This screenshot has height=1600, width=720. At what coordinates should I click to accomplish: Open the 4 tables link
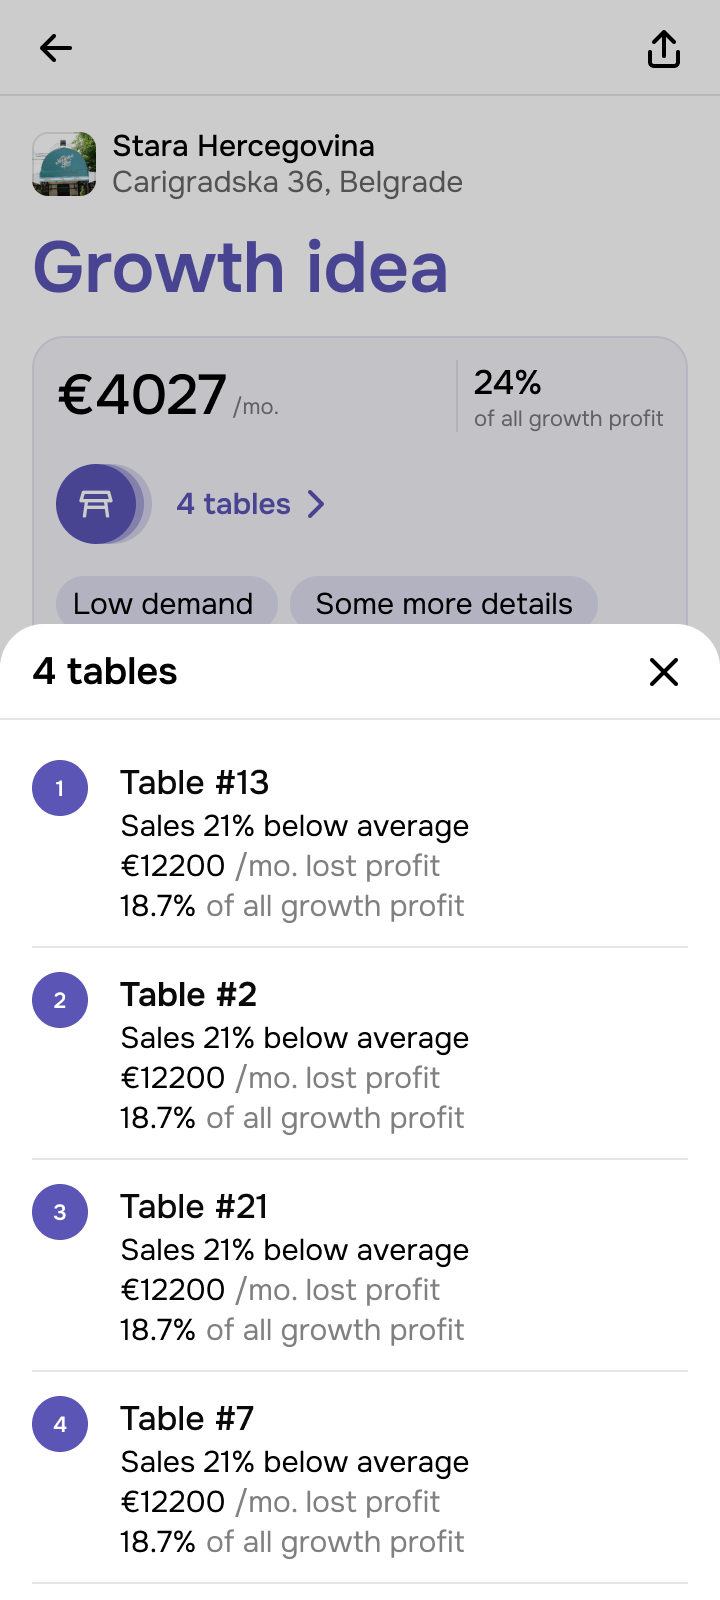tap(234, 504)
